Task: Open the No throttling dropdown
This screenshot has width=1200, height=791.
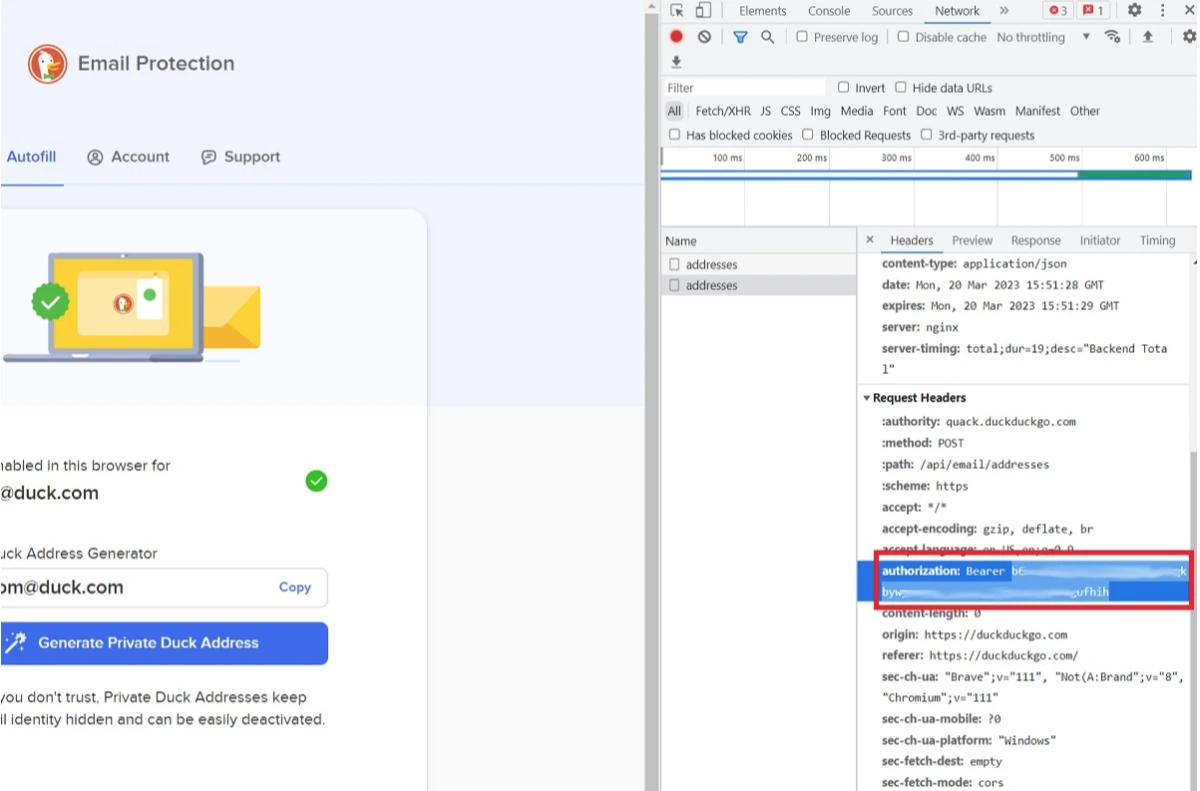Action: coord(1043,37)
